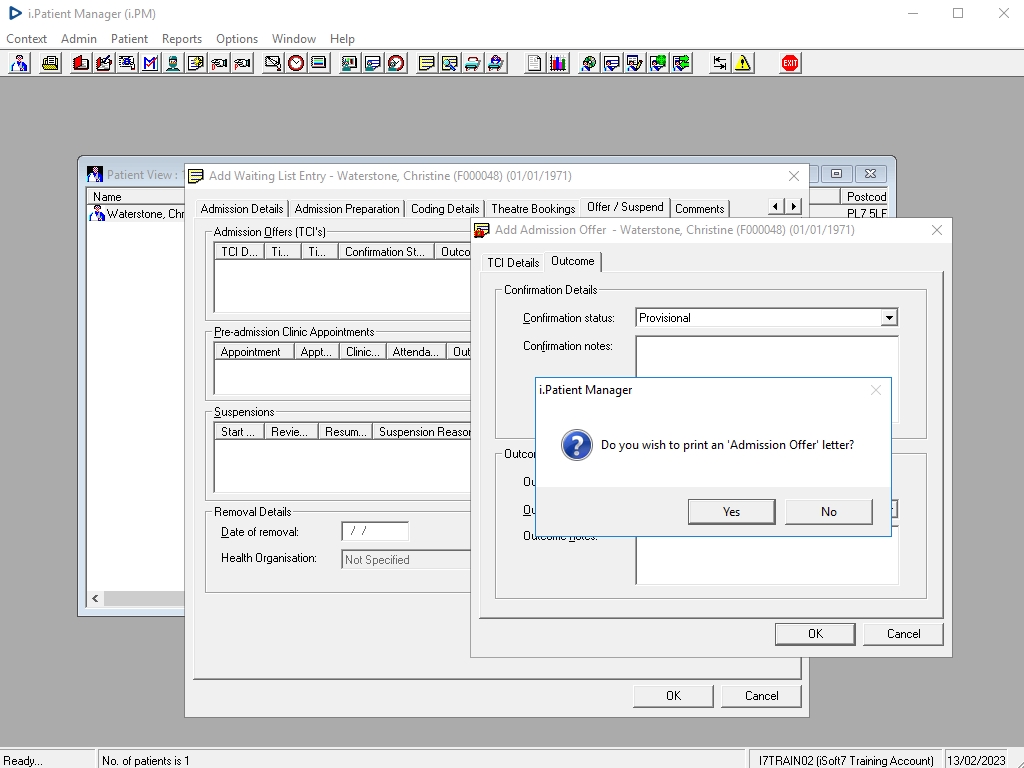1024x768 pixels.
Task: Click the red clock toolbar icon
Action: tap(296, 63)
